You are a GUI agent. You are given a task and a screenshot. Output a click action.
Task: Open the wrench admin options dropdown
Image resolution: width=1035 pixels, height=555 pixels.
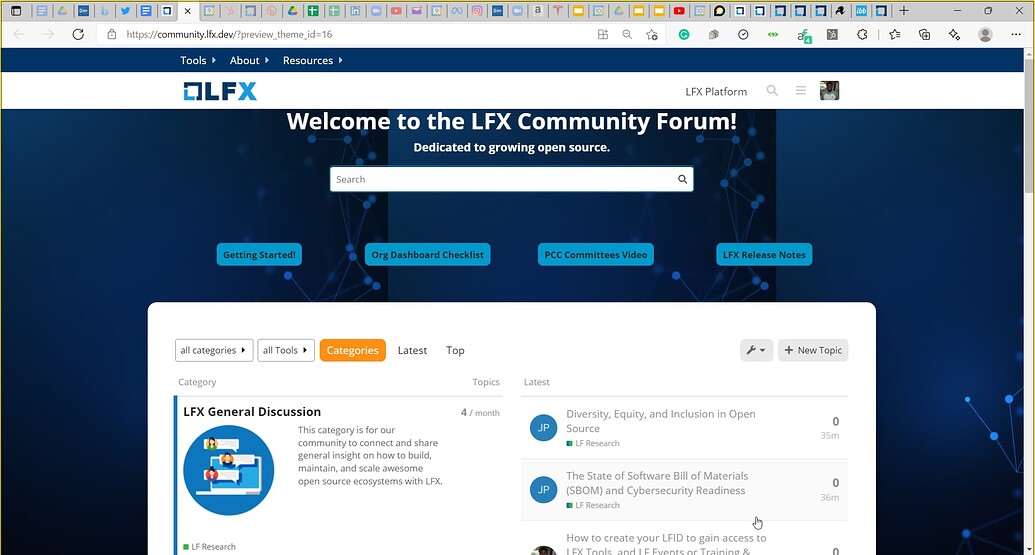point(756,350)
